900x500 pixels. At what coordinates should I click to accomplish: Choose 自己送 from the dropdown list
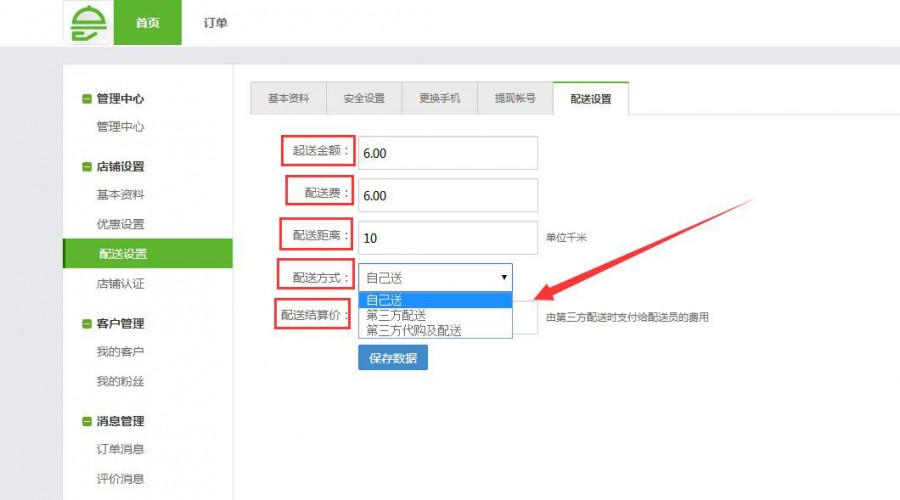[x=435, y=300]
